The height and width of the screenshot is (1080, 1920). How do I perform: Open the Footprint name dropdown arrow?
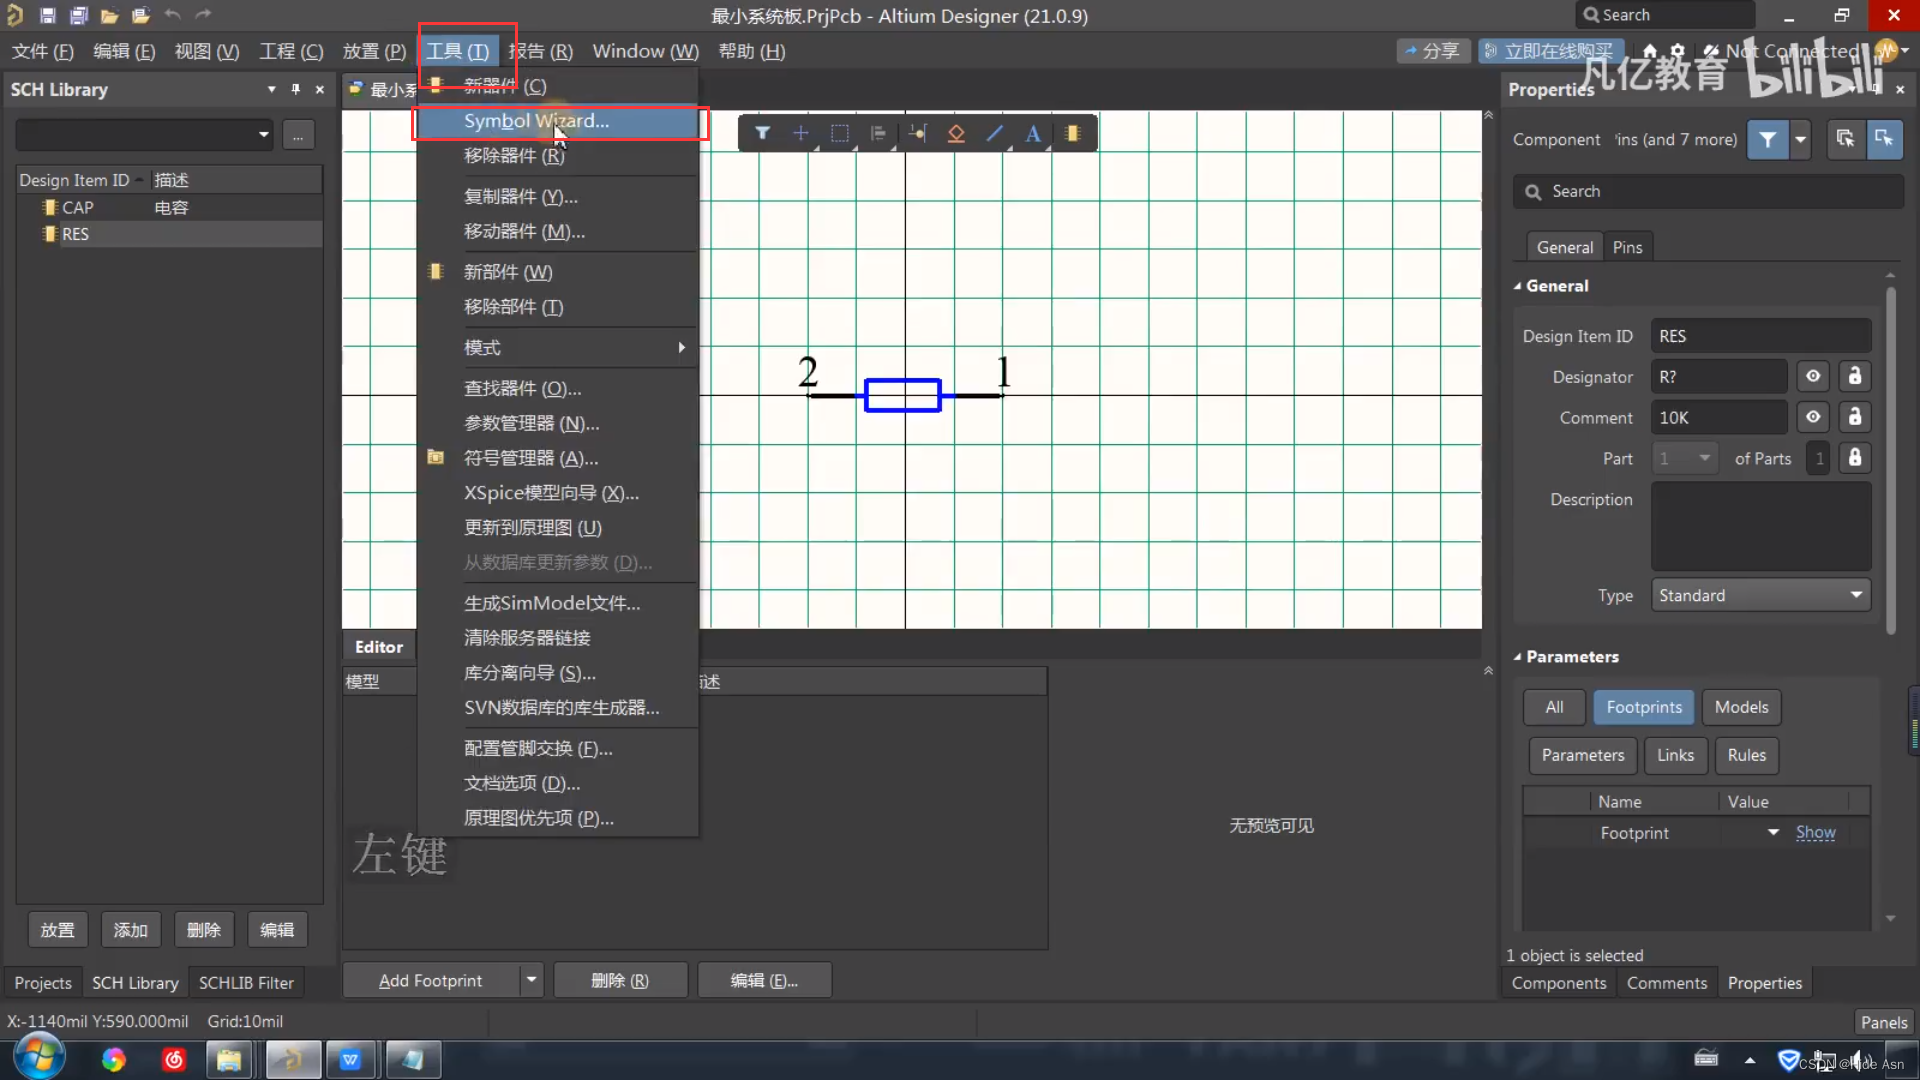(1773, 832)
